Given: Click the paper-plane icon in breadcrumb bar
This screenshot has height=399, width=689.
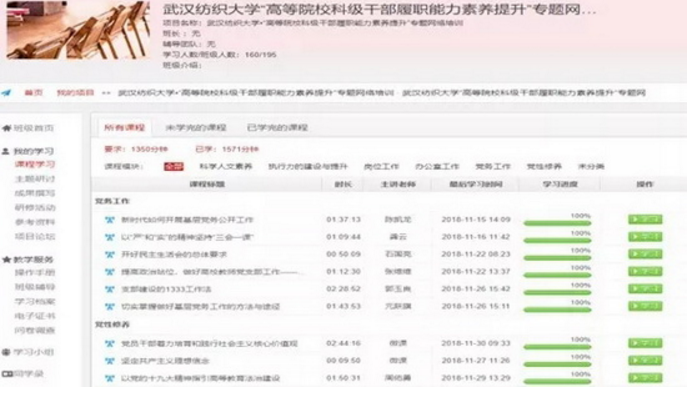Looking at the screenshot, I should [x=6, y=93].
